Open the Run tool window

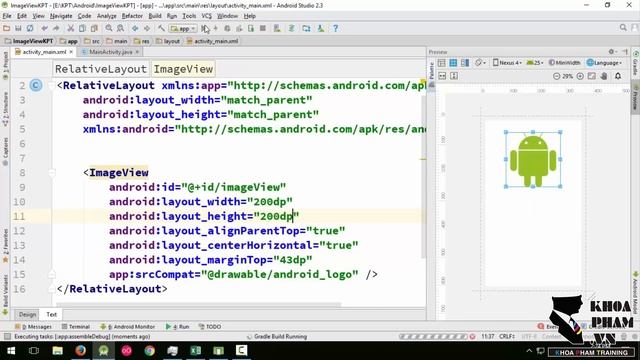pyautogui.click(x=178, y=327)
